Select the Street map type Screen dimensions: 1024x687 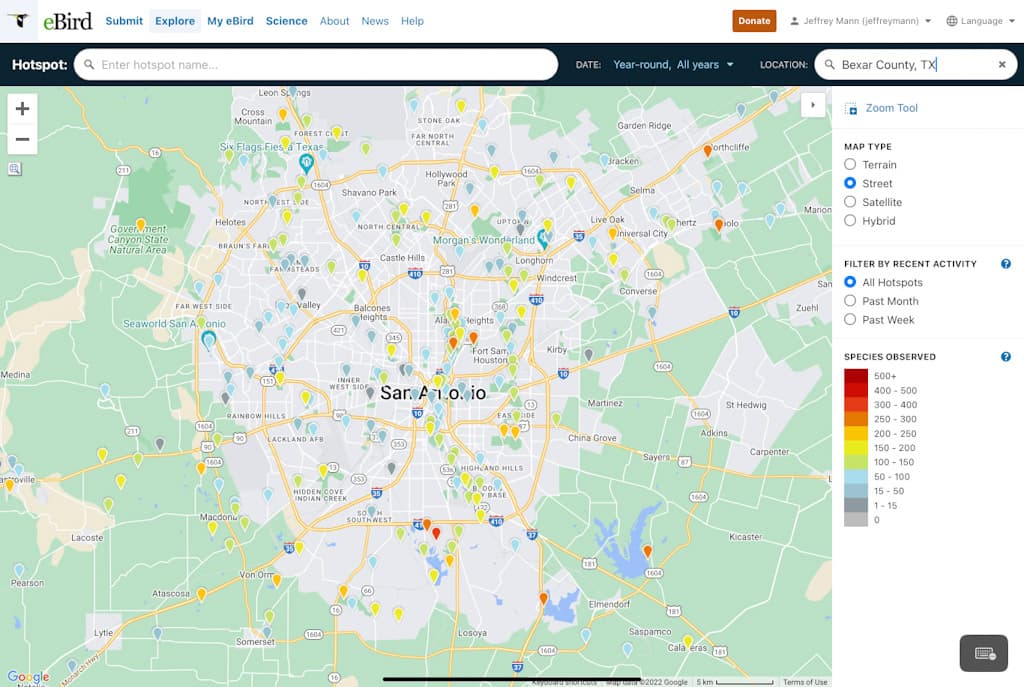[x=850, y=184]
